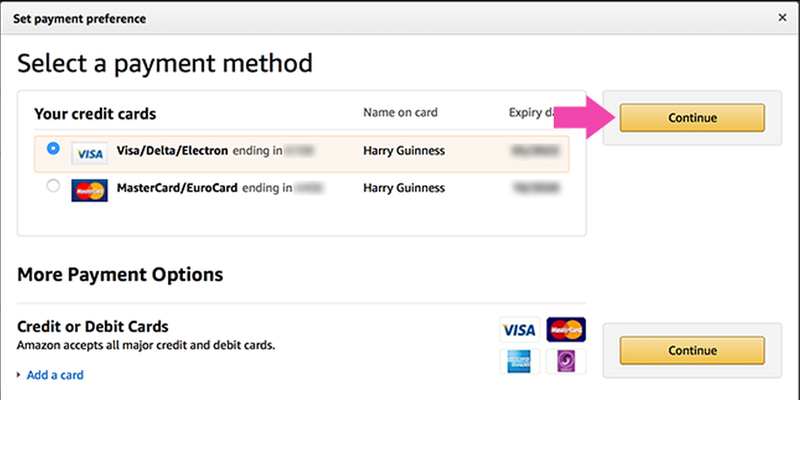Click the purple swirl card icon

tap(566, 361)
